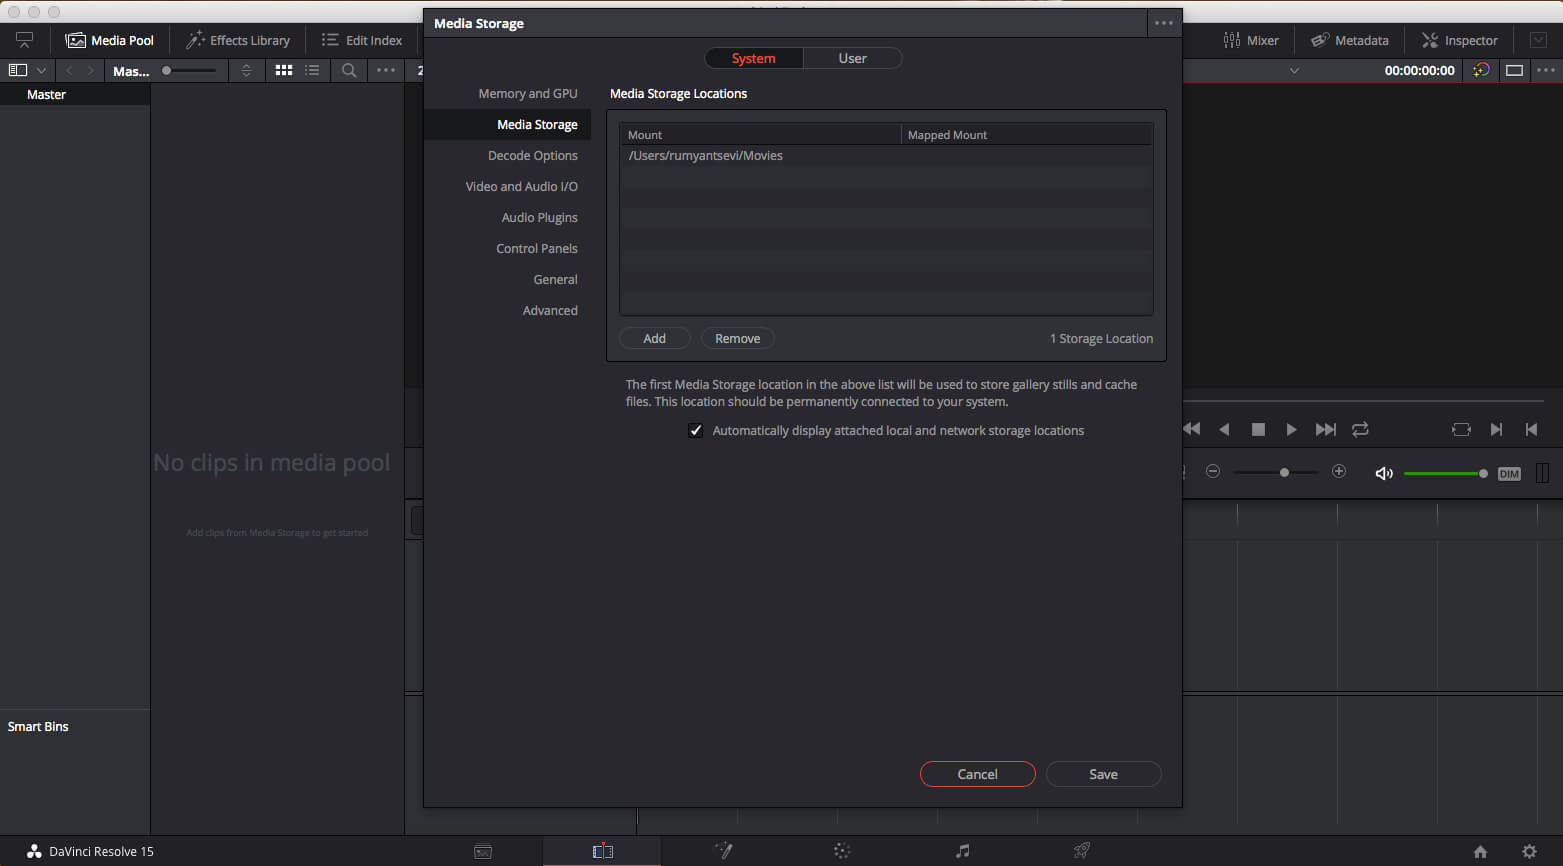The height and width of the screenshot is (866, 1563).
Task: Open Media Storage dialog three-dot menu
Action: (1164, 23)
